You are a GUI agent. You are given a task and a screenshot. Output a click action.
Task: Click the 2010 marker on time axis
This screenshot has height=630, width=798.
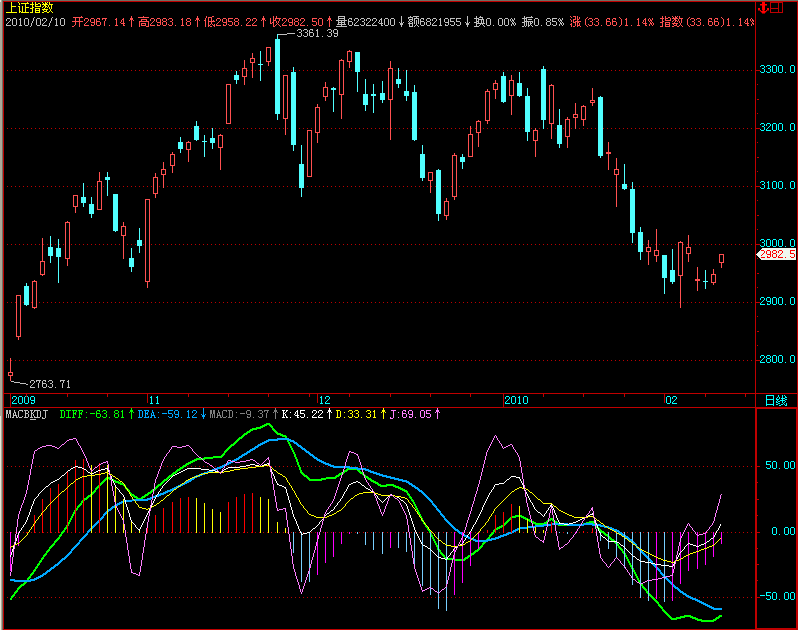[516, 400]
